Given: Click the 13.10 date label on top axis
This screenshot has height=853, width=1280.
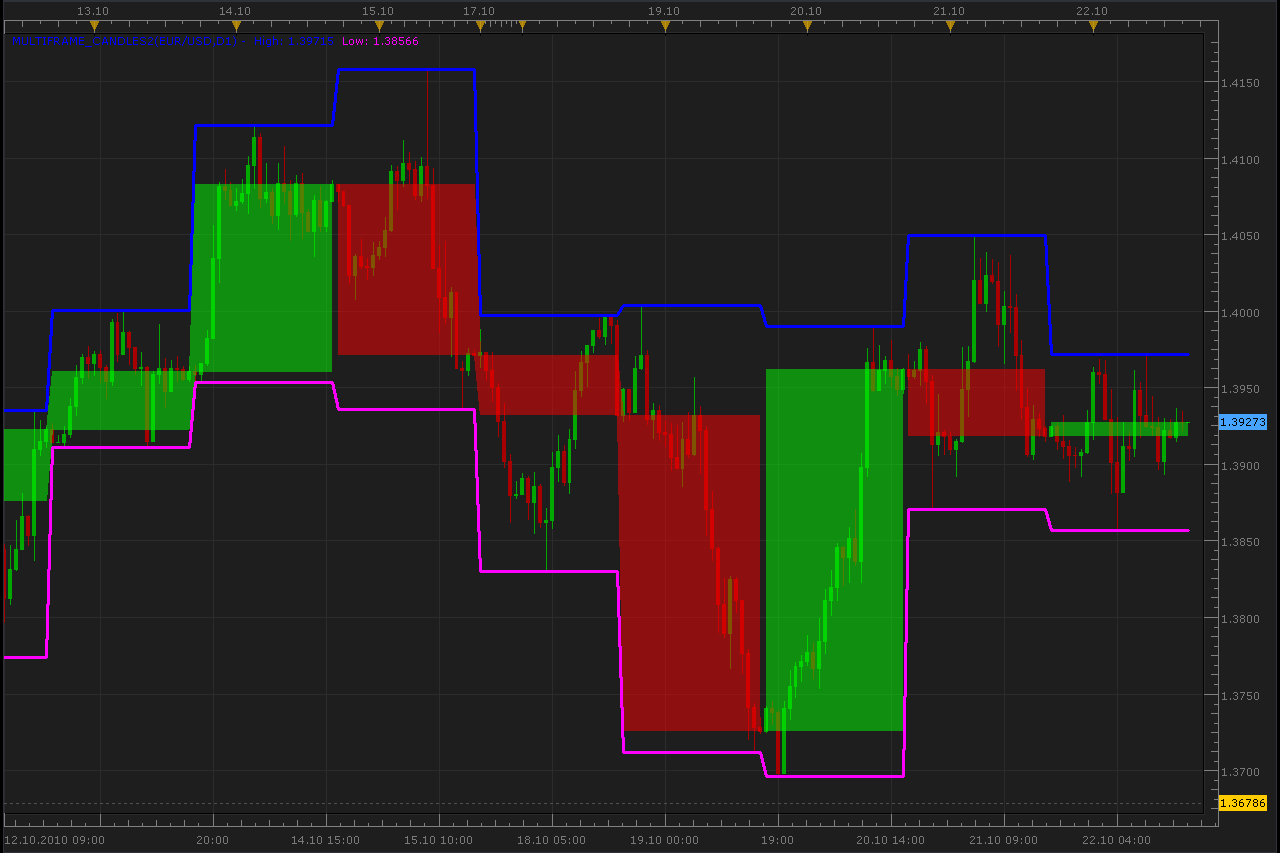Looking at the screenshot, I should [x=93, y=11].
